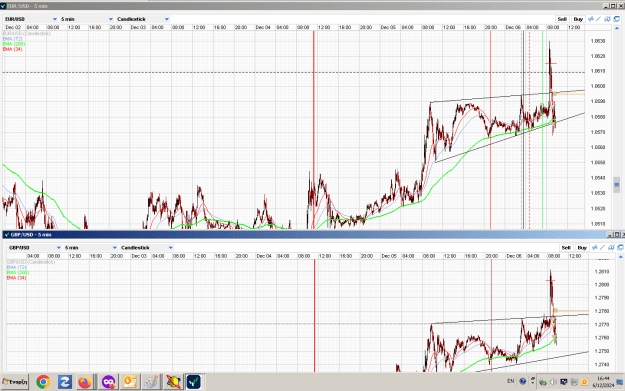Click GBP/USD price axis up arrow

621,257
